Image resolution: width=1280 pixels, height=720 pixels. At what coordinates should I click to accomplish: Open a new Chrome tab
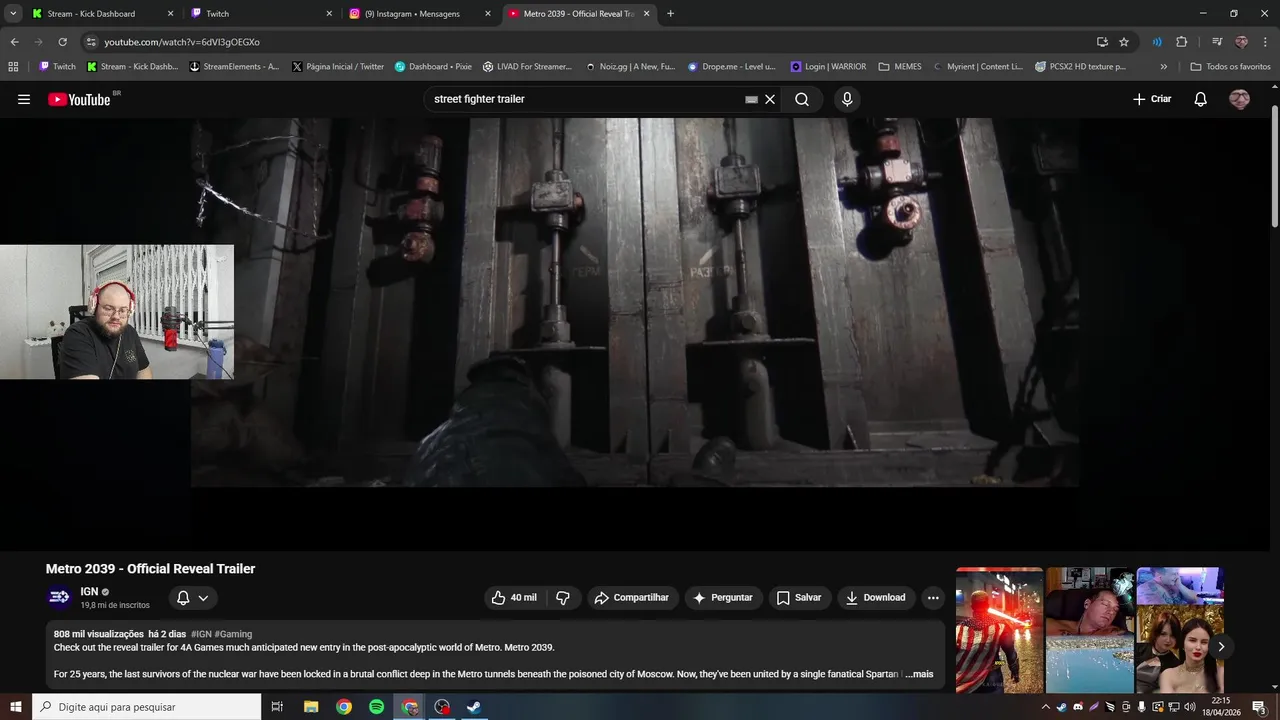click(x=670, y=14)
